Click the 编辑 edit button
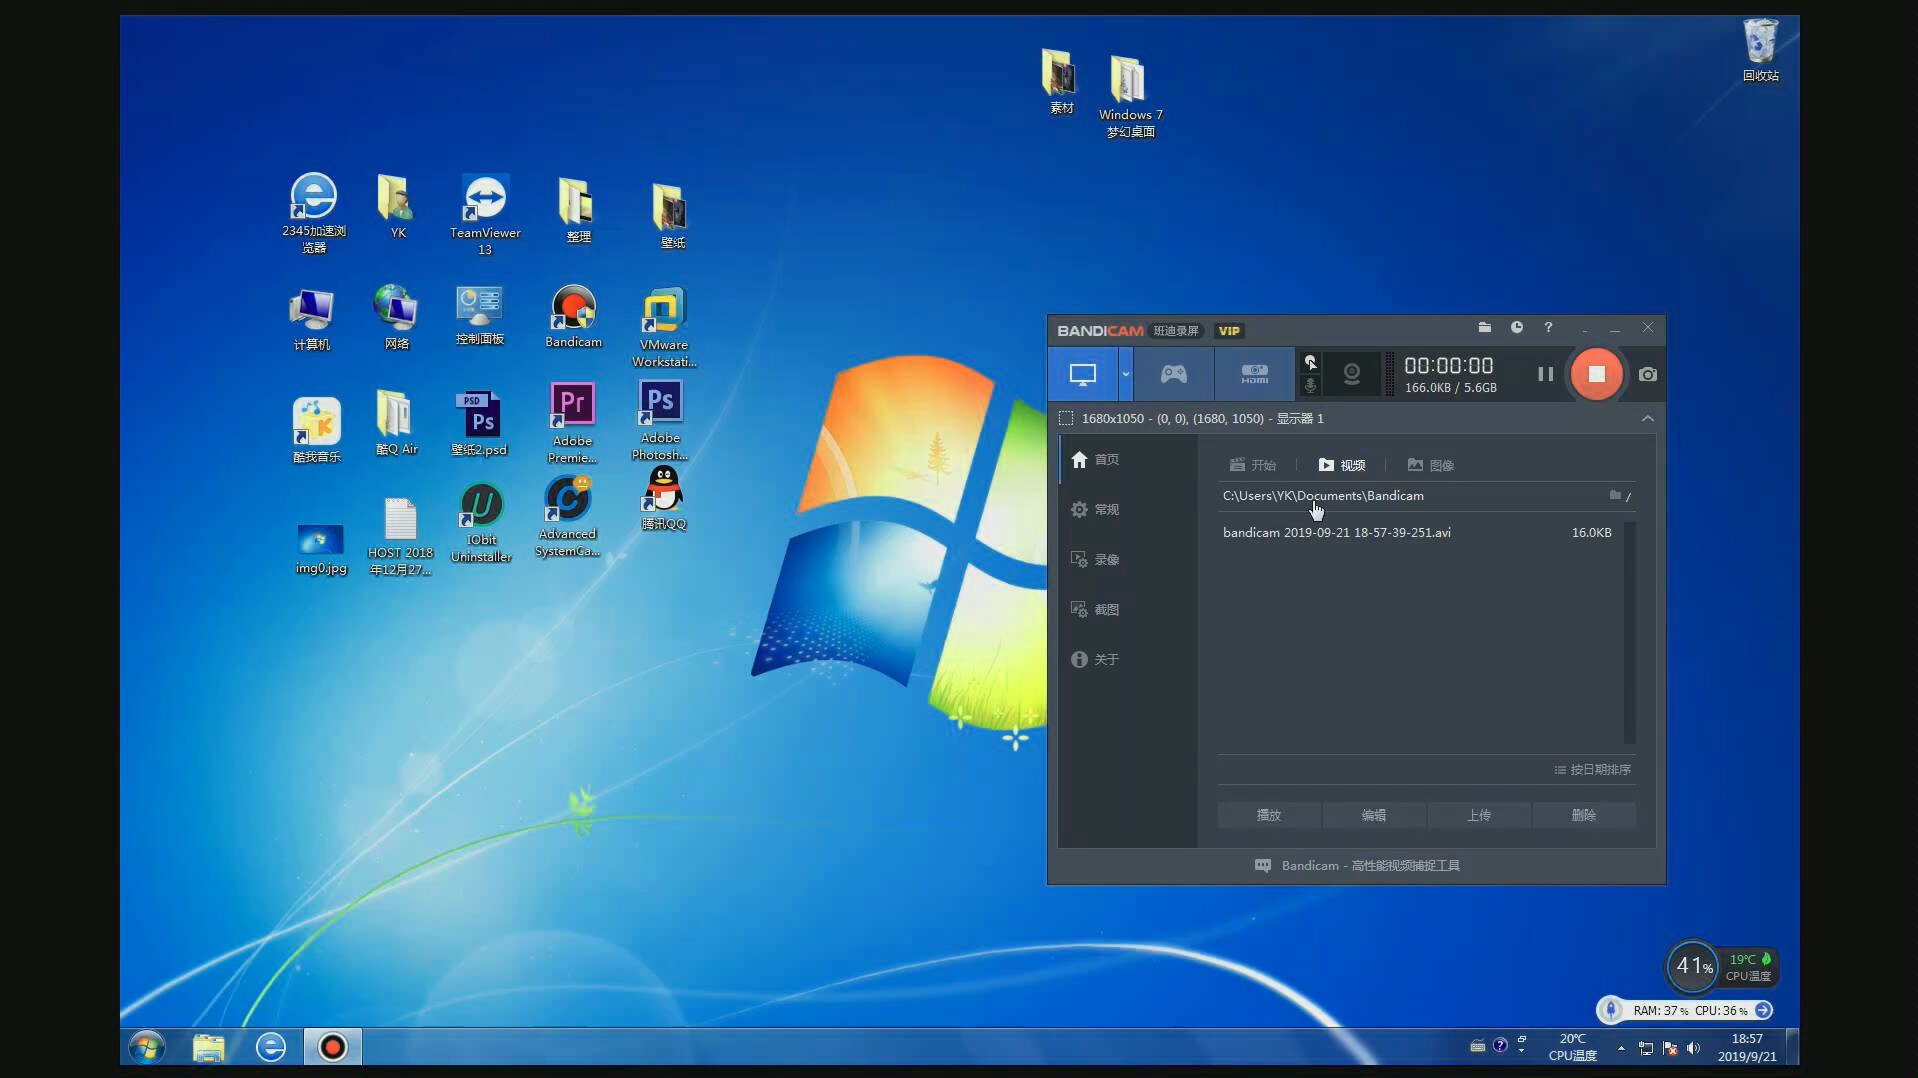 coord(1374,815)
